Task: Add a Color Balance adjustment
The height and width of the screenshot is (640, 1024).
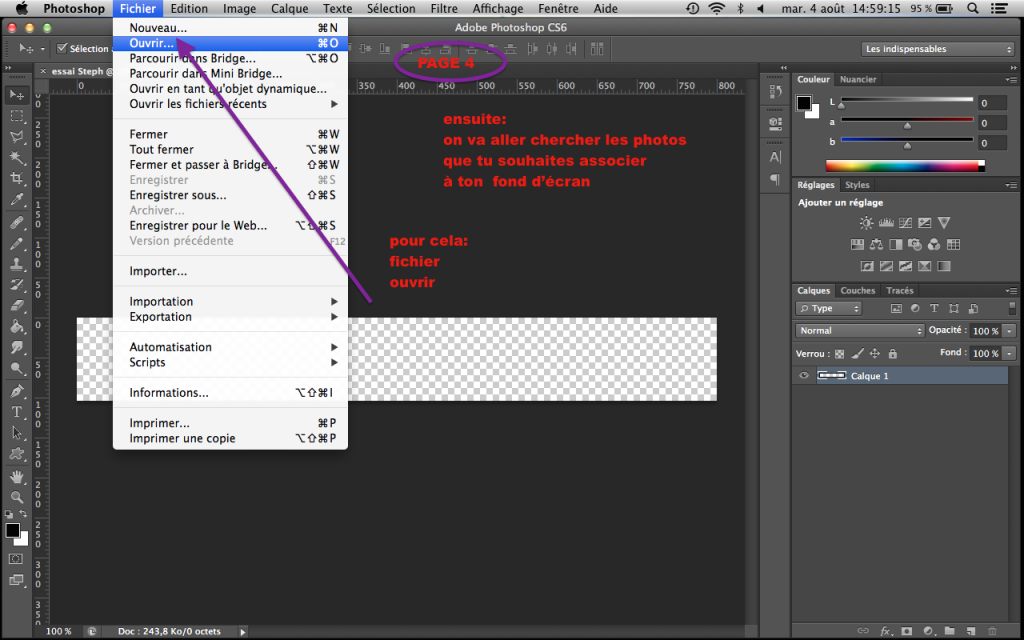Action: click(876, 244)
